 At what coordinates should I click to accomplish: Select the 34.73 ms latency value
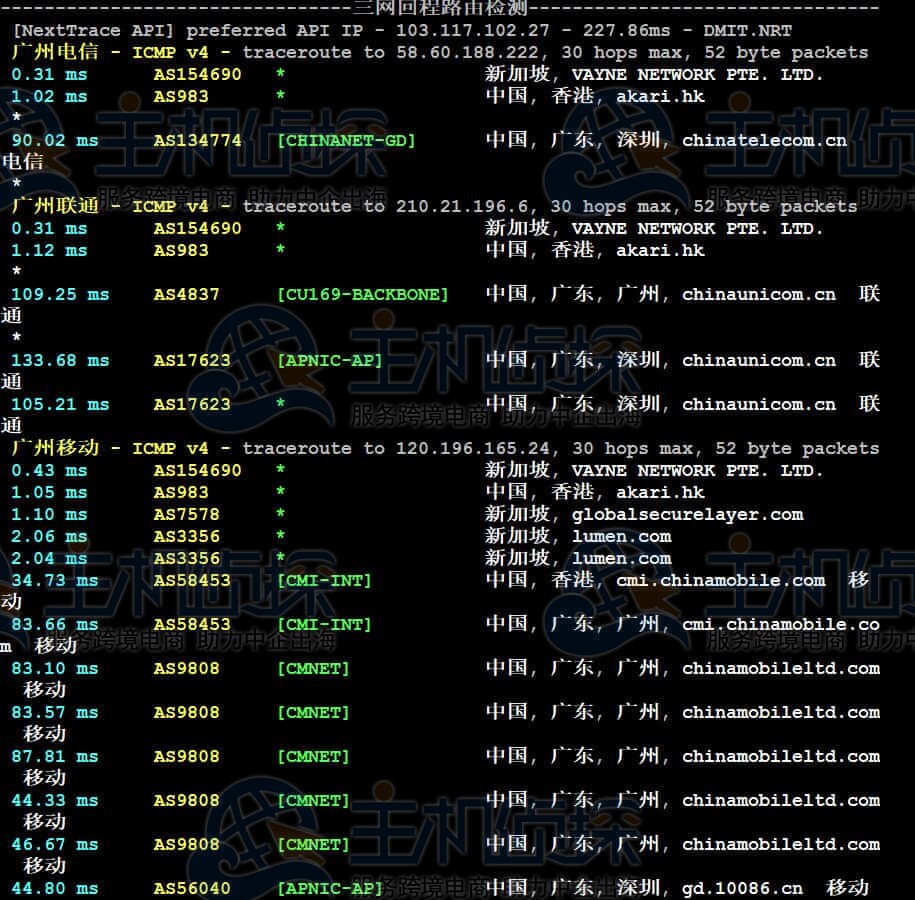point(55,580)
